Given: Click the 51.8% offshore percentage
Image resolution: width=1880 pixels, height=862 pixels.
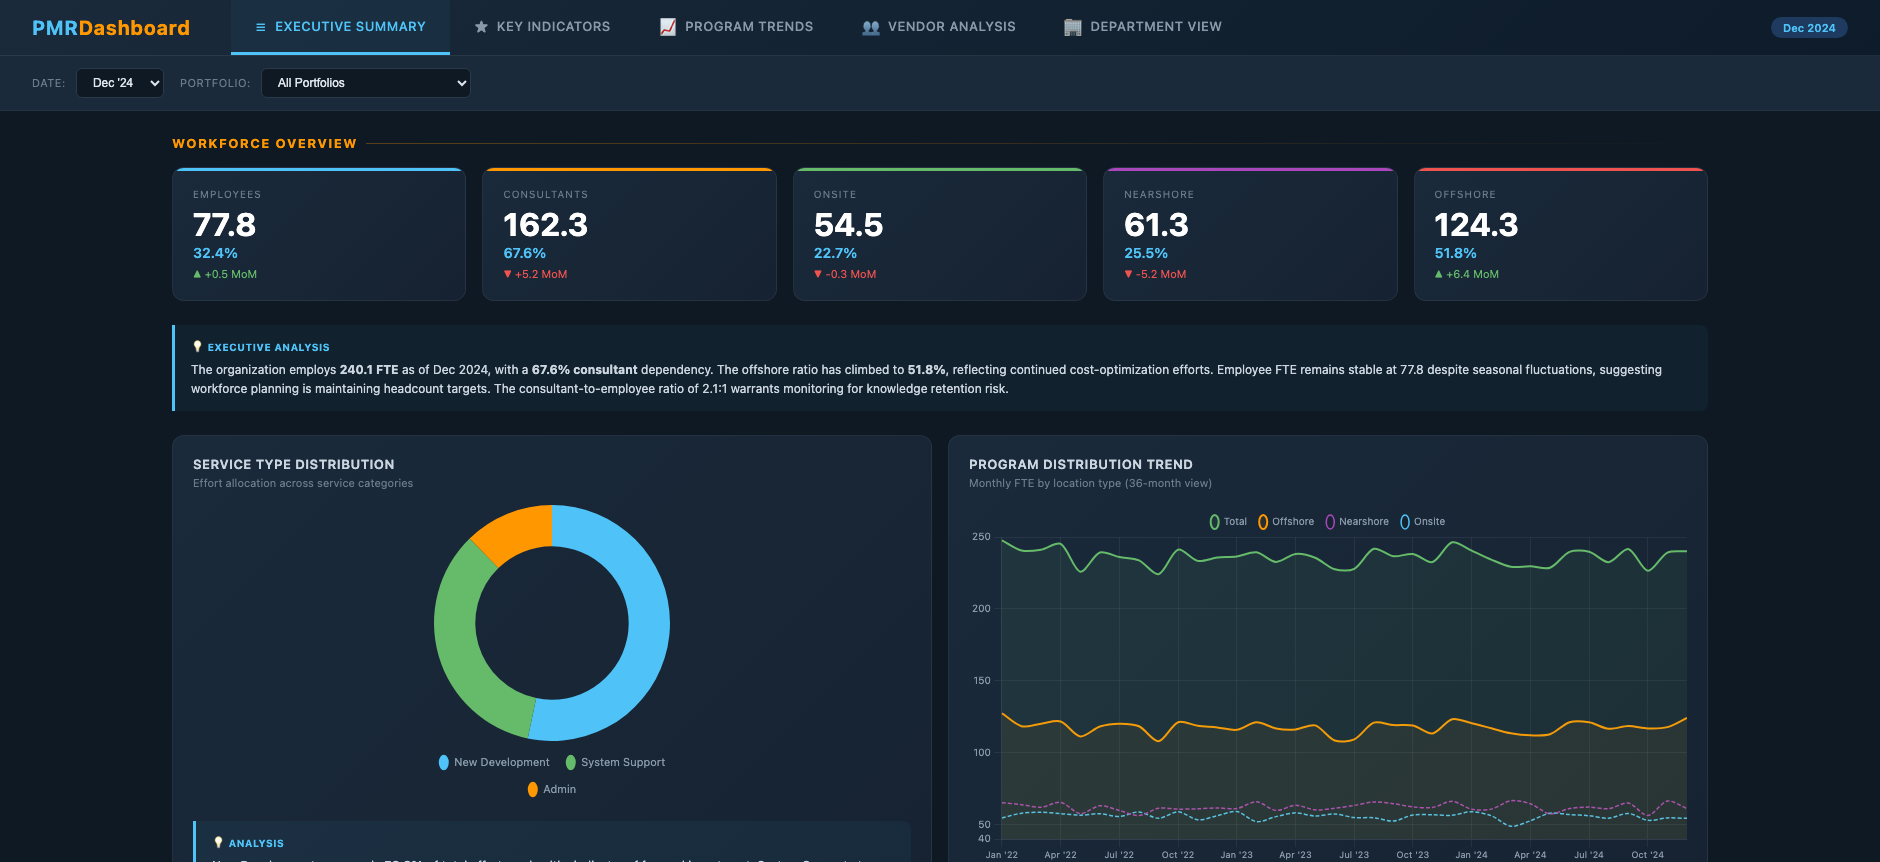Looking at the screenshot, I should click(1456, 253).
